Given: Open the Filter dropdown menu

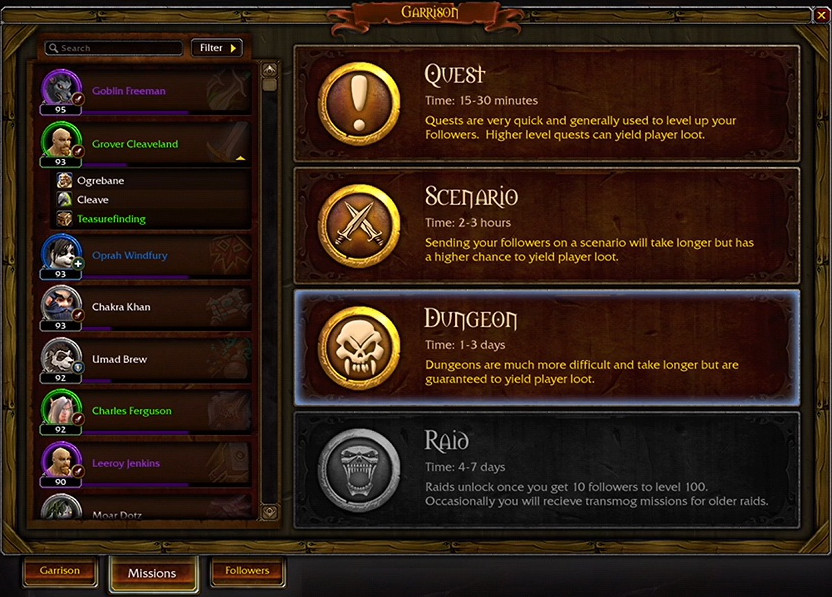Looking at the screenshot, I should (216, 48).
